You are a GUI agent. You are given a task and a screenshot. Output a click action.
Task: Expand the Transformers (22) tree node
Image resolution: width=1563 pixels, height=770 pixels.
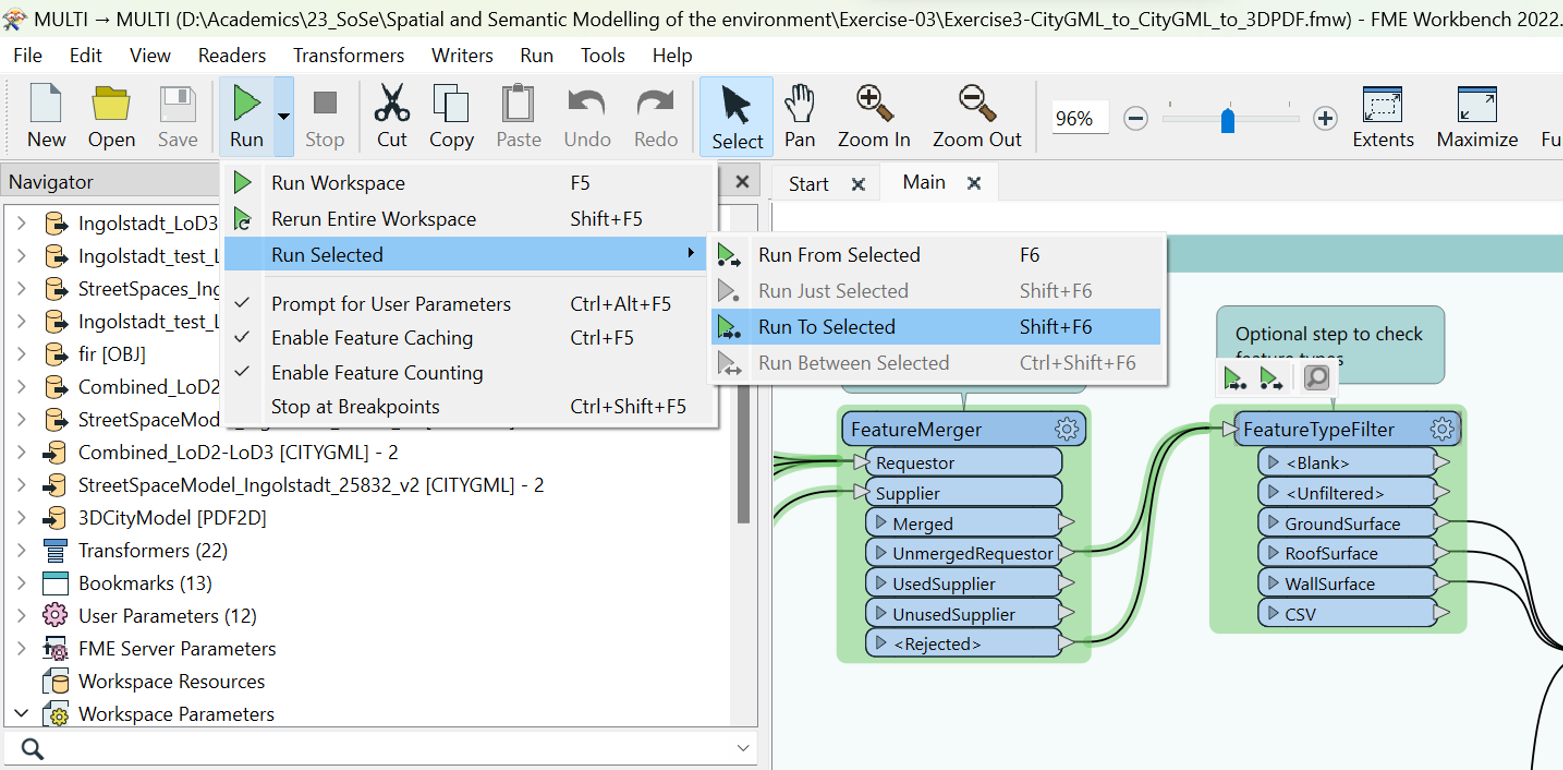coord(21,551)
